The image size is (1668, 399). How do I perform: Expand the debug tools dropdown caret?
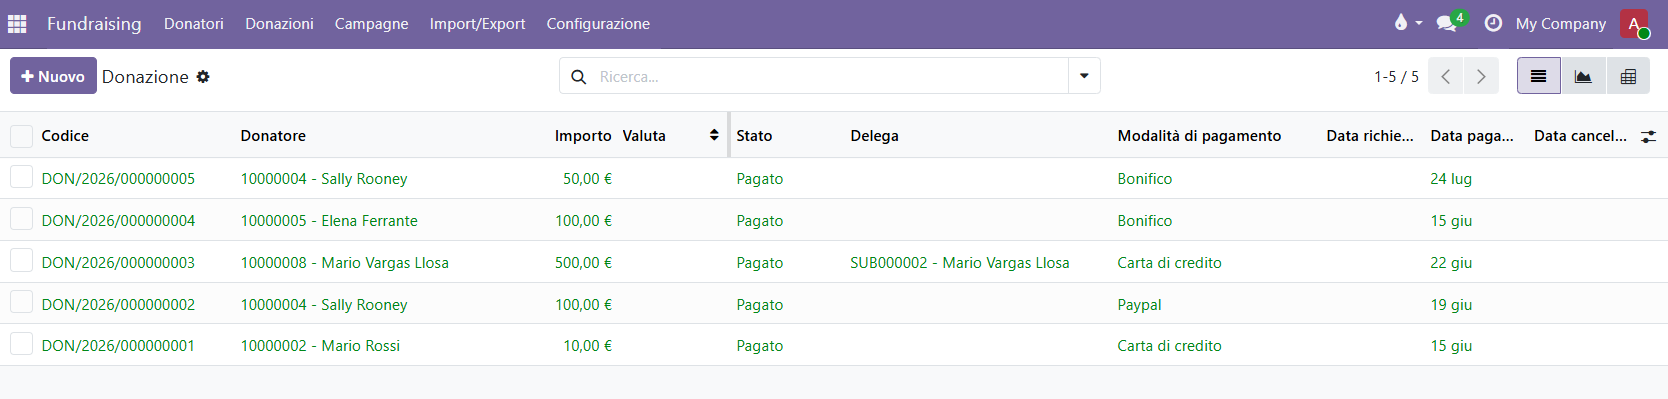1418,23
